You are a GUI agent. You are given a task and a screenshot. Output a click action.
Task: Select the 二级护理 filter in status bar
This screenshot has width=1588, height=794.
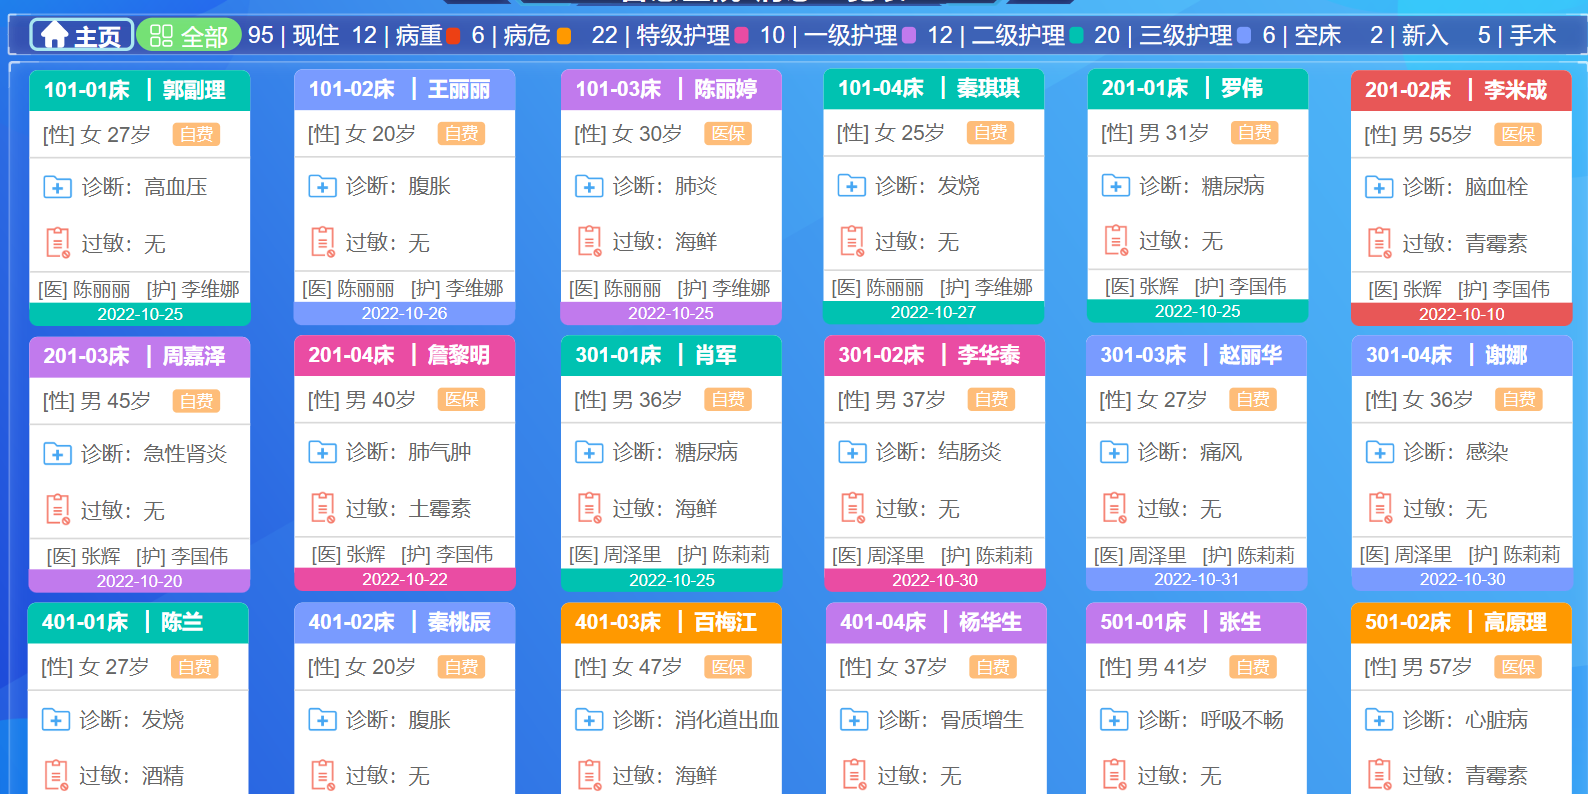pos(1018,36)
